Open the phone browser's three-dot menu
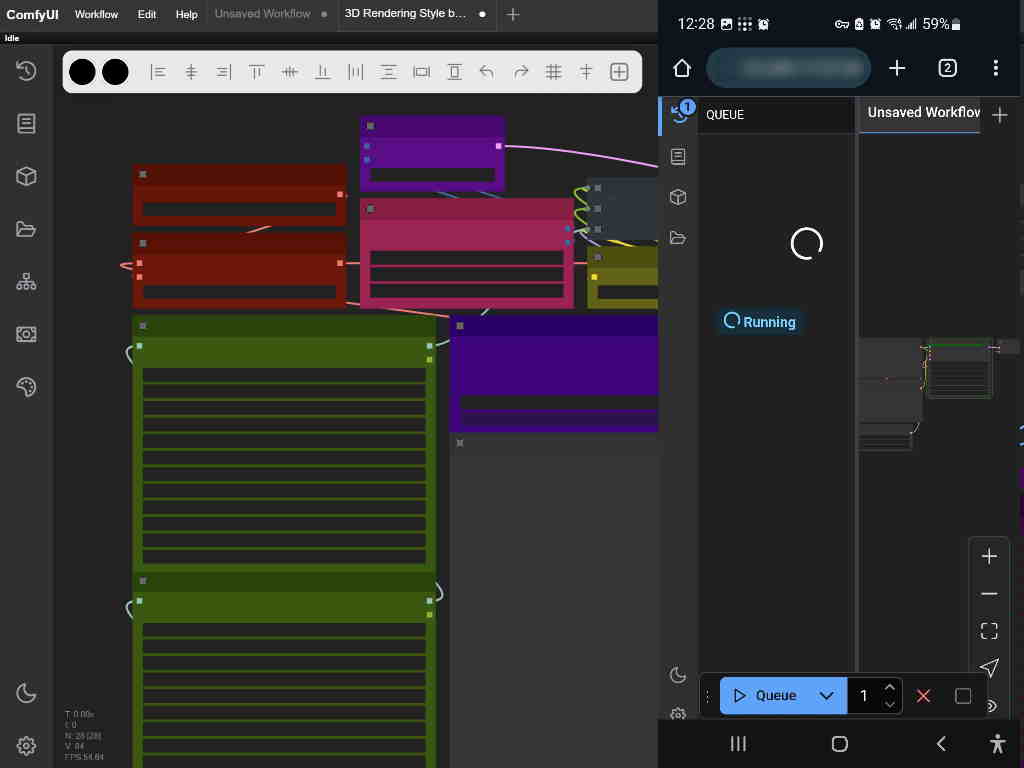Viewport: 1024px width, 768px height. click(x=995, y=68)
